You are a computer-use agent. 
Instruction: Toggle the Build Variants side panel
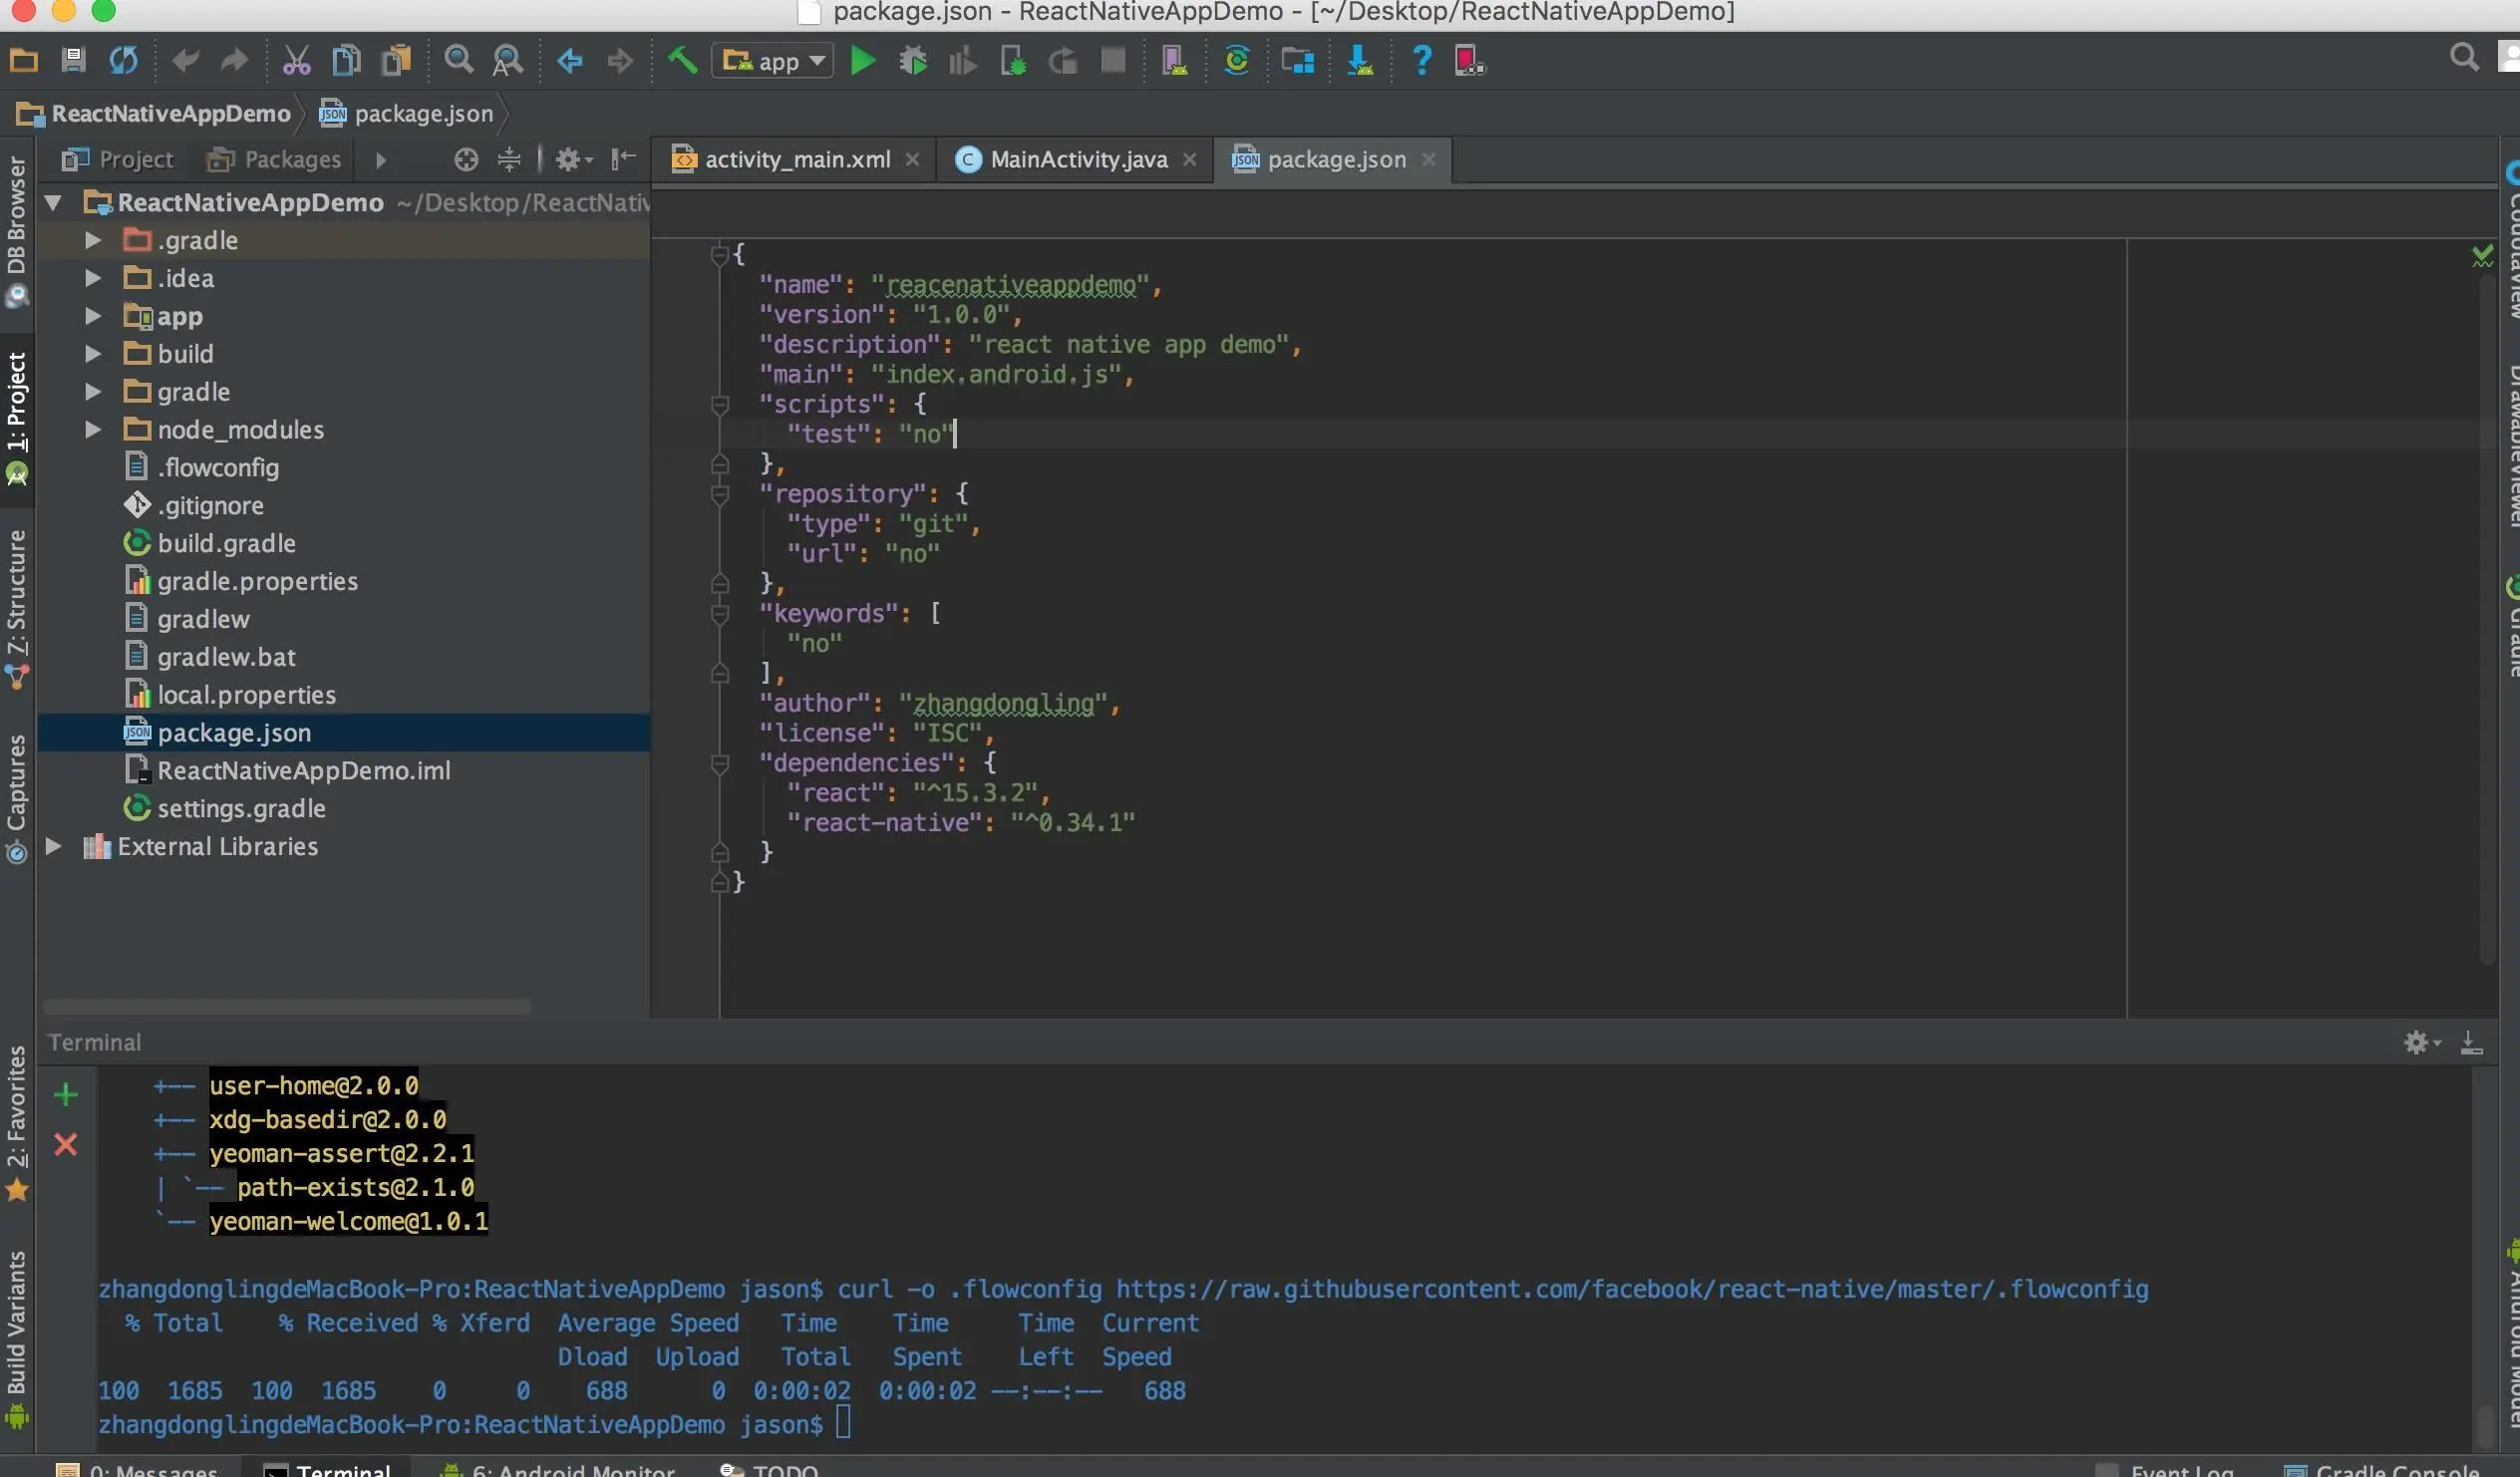click(17, 1338)
